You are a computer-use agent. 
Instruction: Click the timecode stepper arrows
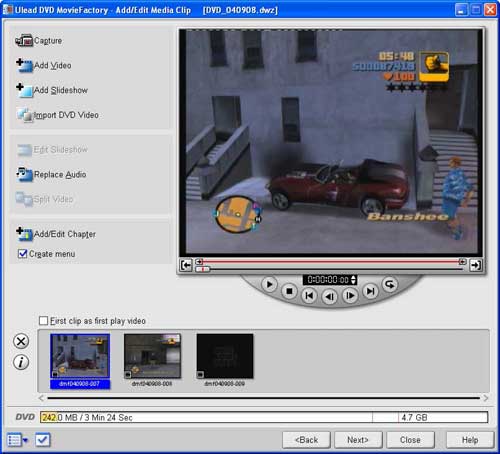[353, 280]
